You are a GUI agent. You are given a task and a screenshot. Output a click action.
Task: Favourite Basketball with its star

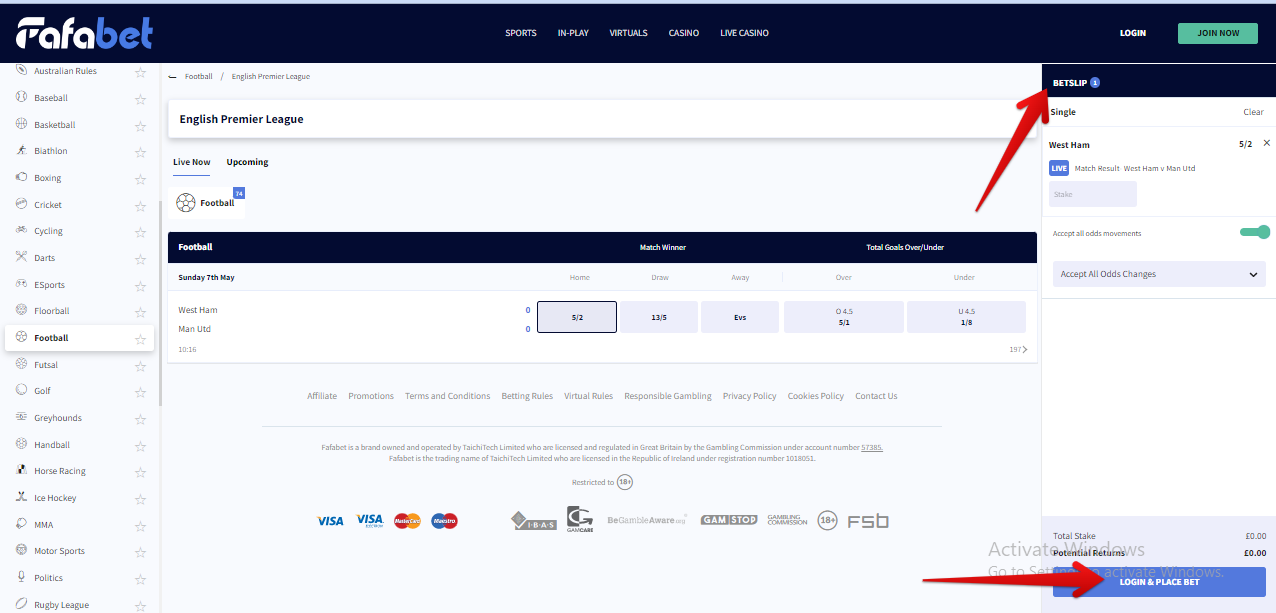click(x=140, y=125)
